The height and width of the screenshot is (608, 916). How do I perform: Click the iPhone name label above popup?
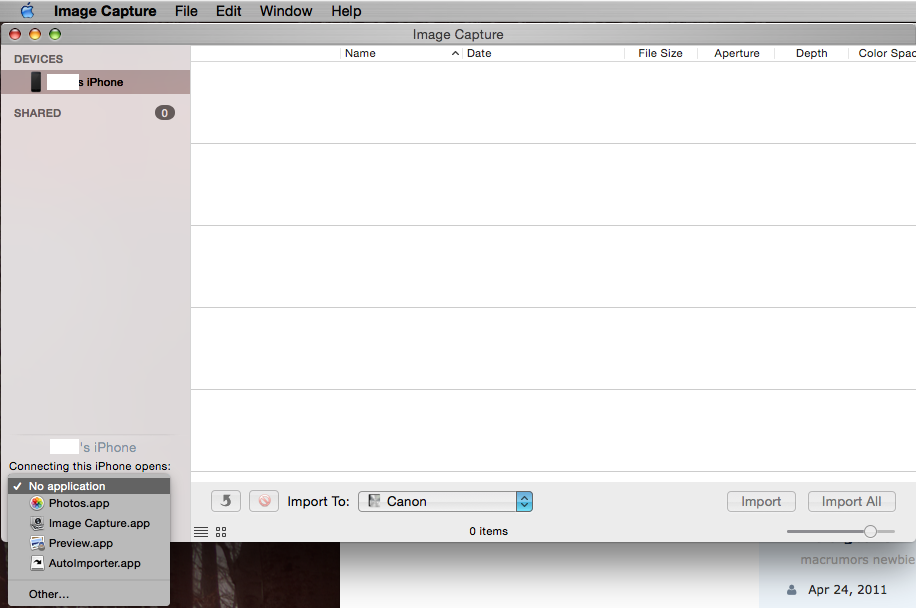tap(93, 447)
